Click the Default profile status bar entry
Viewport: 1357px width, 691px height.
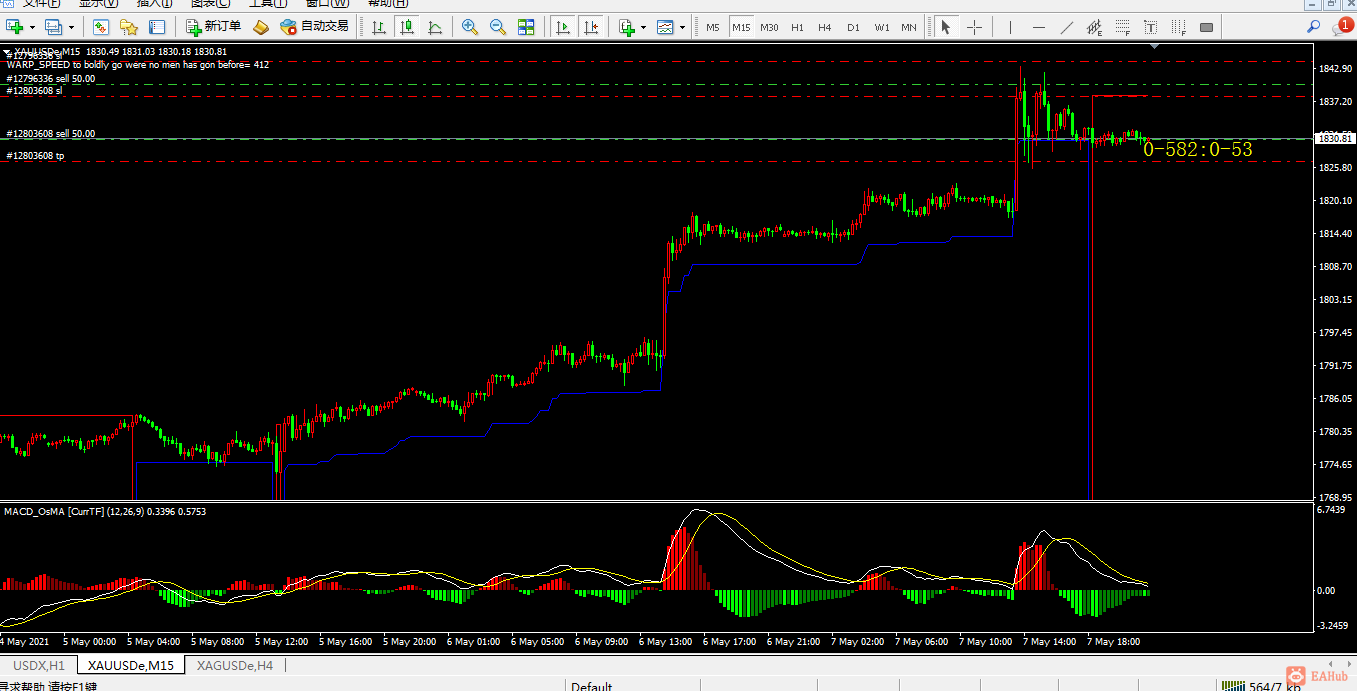pyautogui.click(x=592, y=687)
